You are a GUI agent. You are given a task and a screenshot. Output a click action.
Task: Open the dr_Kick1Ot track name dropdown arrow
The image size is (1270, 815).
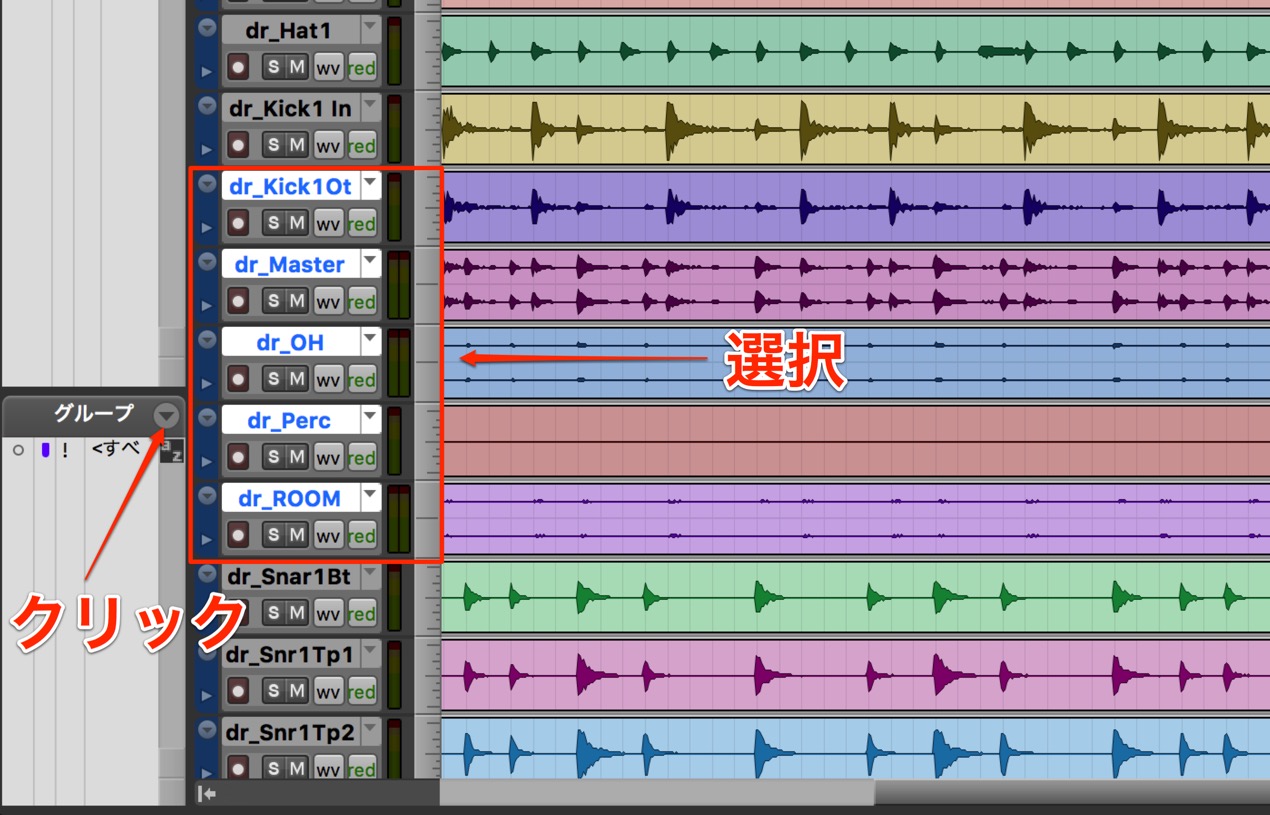(371, 184)
